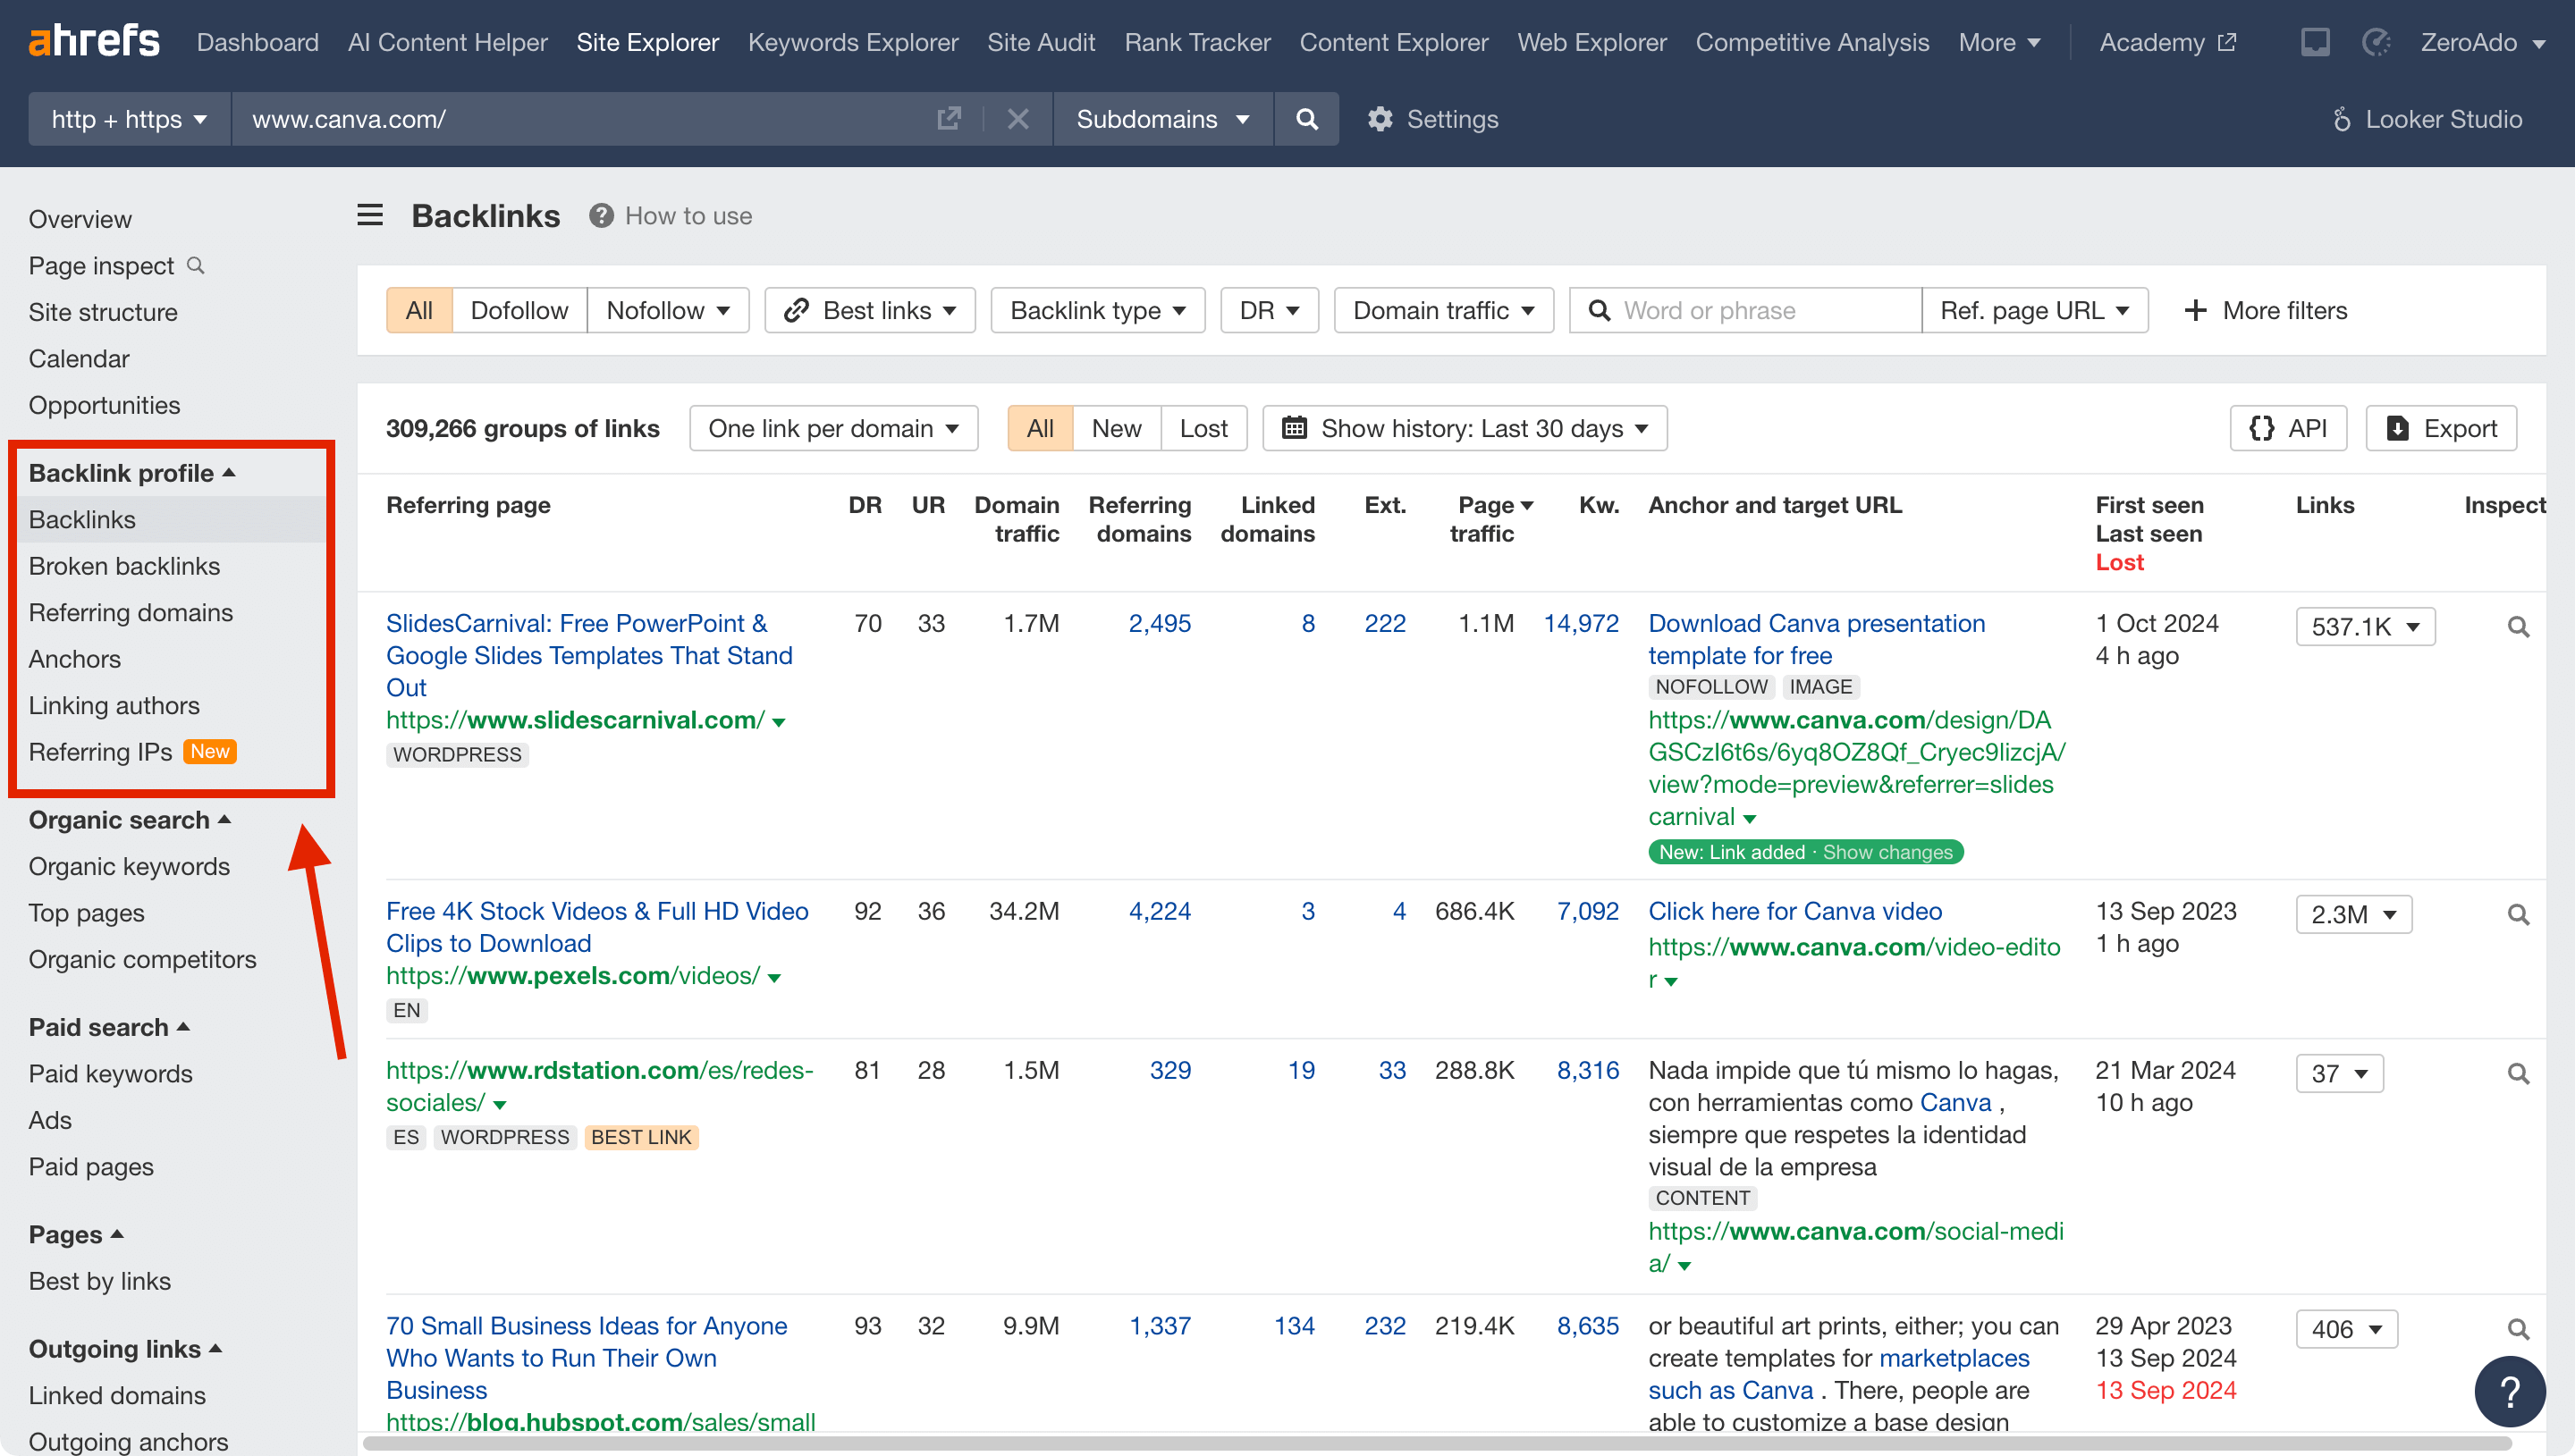Open Keywords Explorer from the top navigation
The height and width of the screenshot is (1456, 2575).
click(x=853, y=42)
